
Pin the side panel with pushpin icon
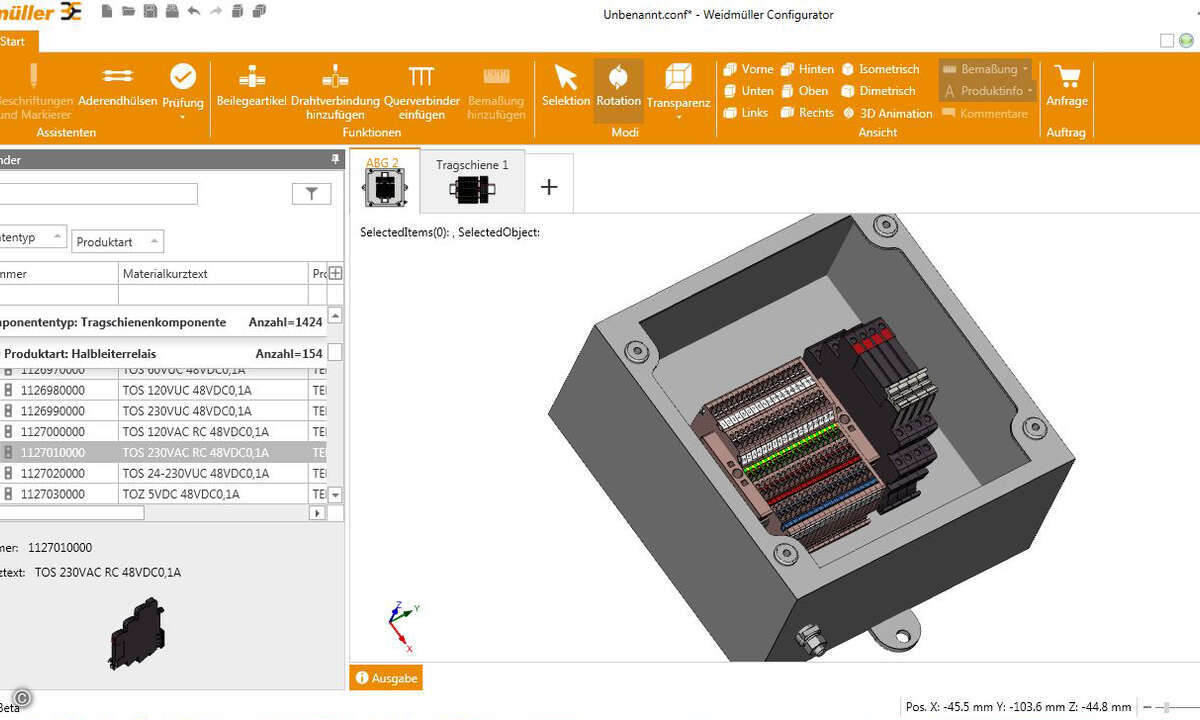click(336, 159)
